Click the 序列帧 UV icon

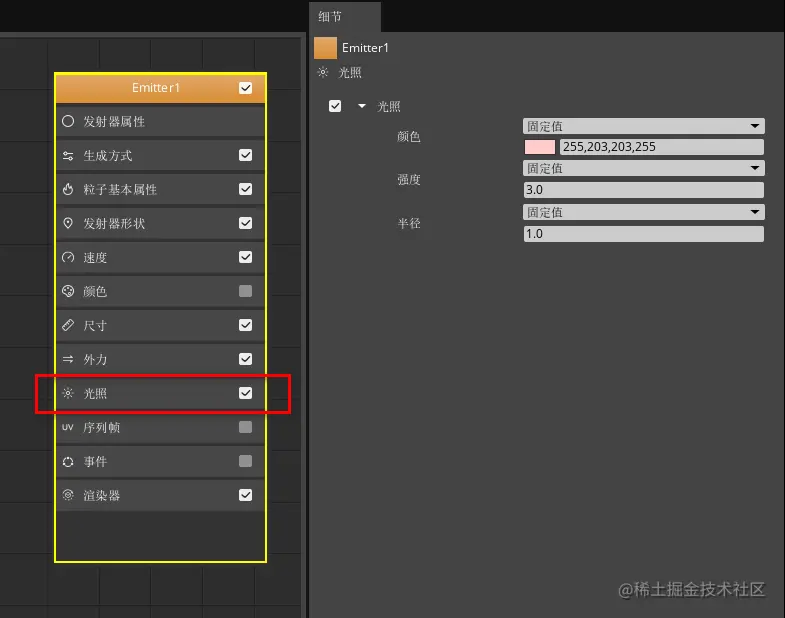pyautogui.click(x=68, y=427)
